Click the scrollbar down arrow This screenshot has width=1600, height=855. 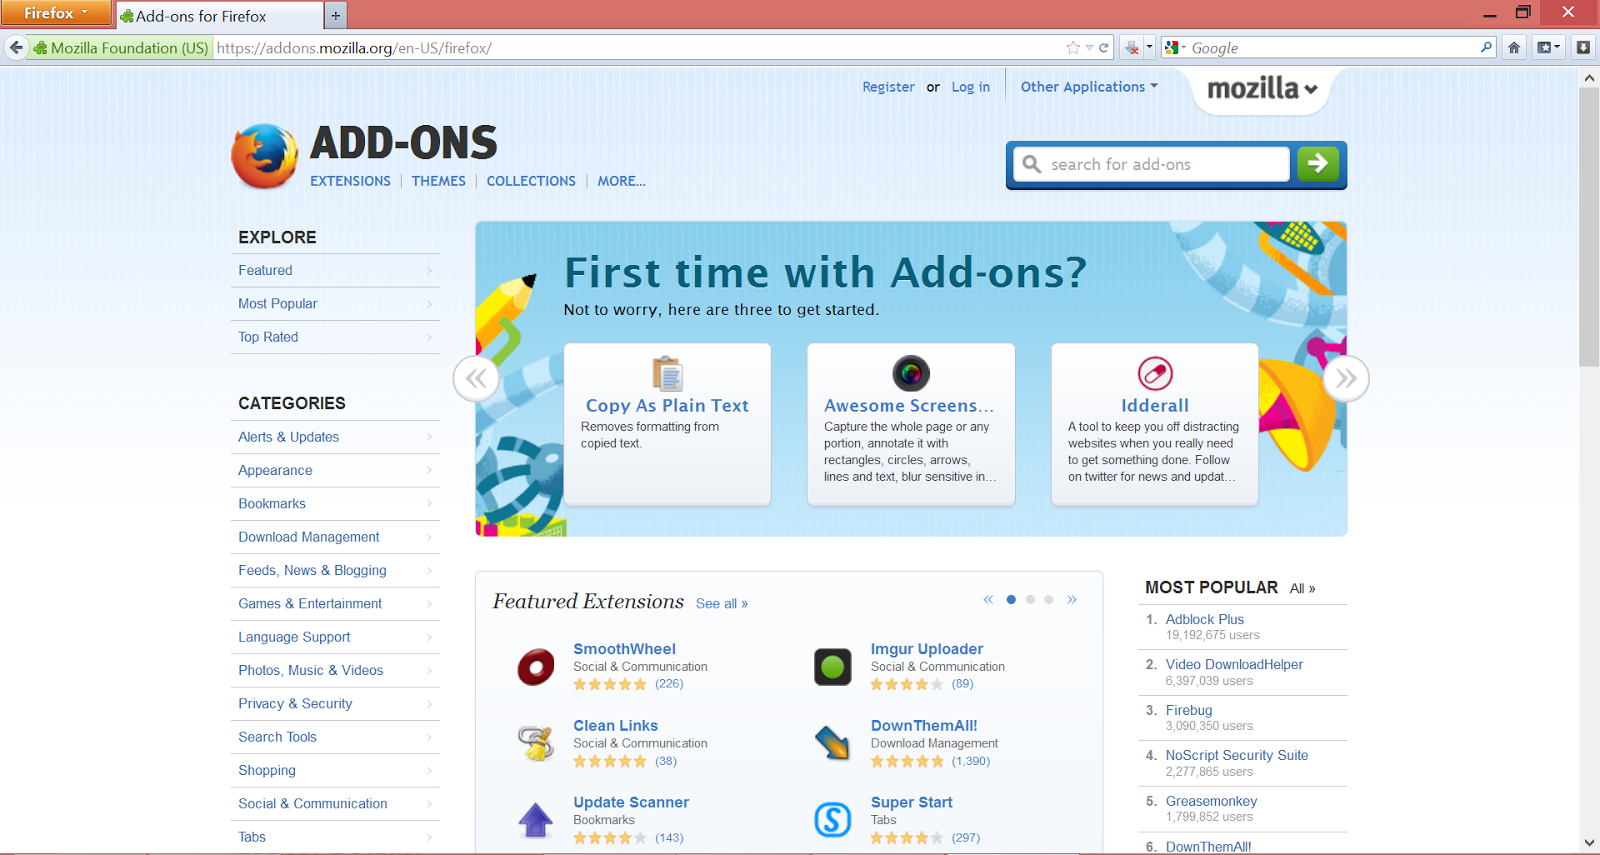pos(1589,843)
